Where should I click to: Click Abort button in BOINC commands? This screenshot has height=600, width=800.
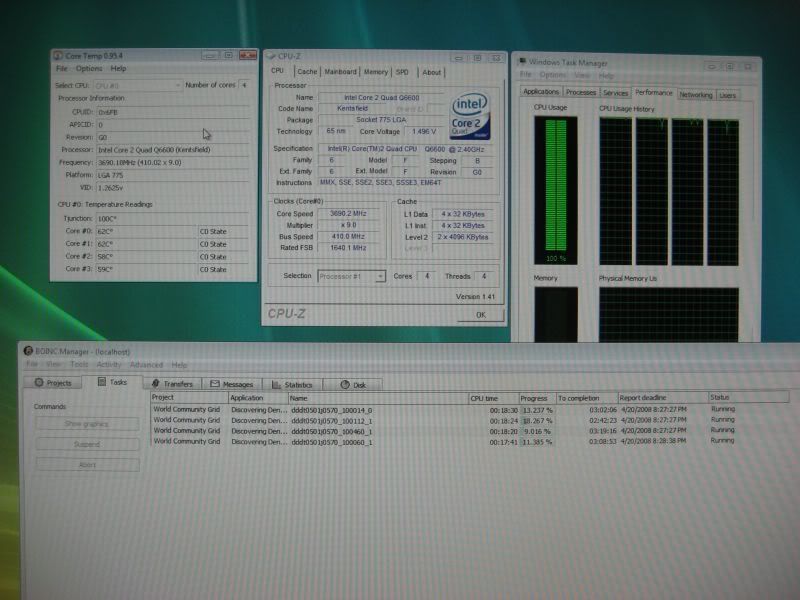tap(87, 465)
